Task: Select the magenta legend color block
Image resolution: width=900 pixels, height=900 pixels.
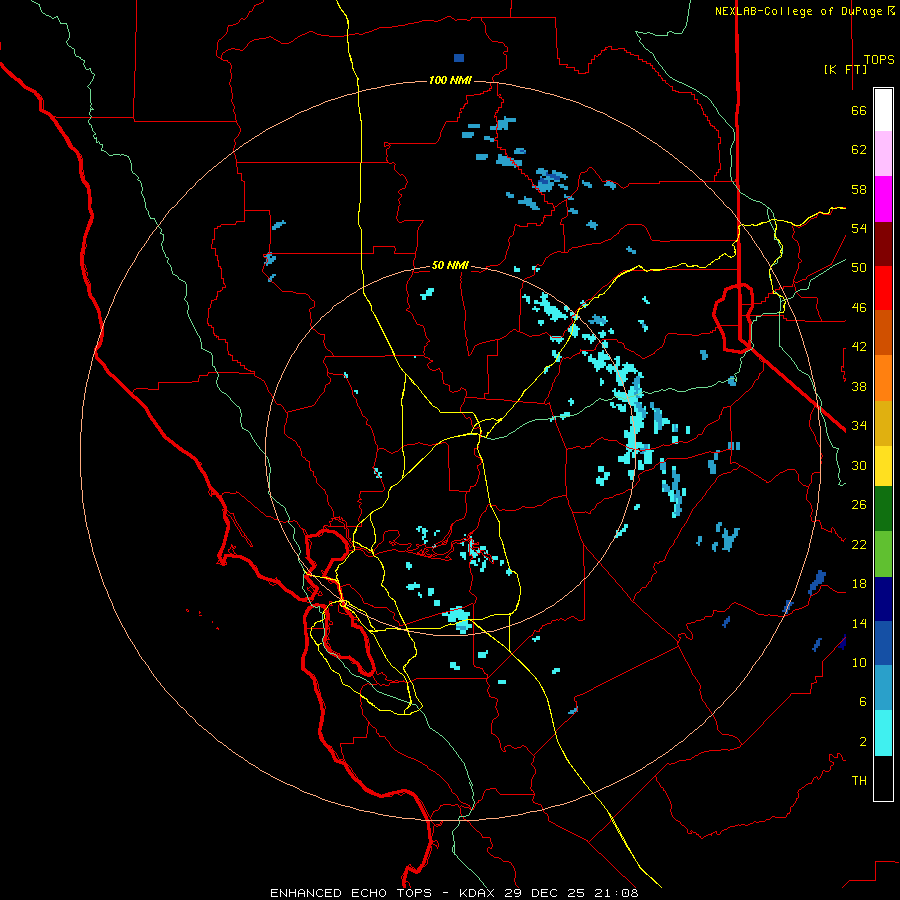Action: (x=883, y=199)
